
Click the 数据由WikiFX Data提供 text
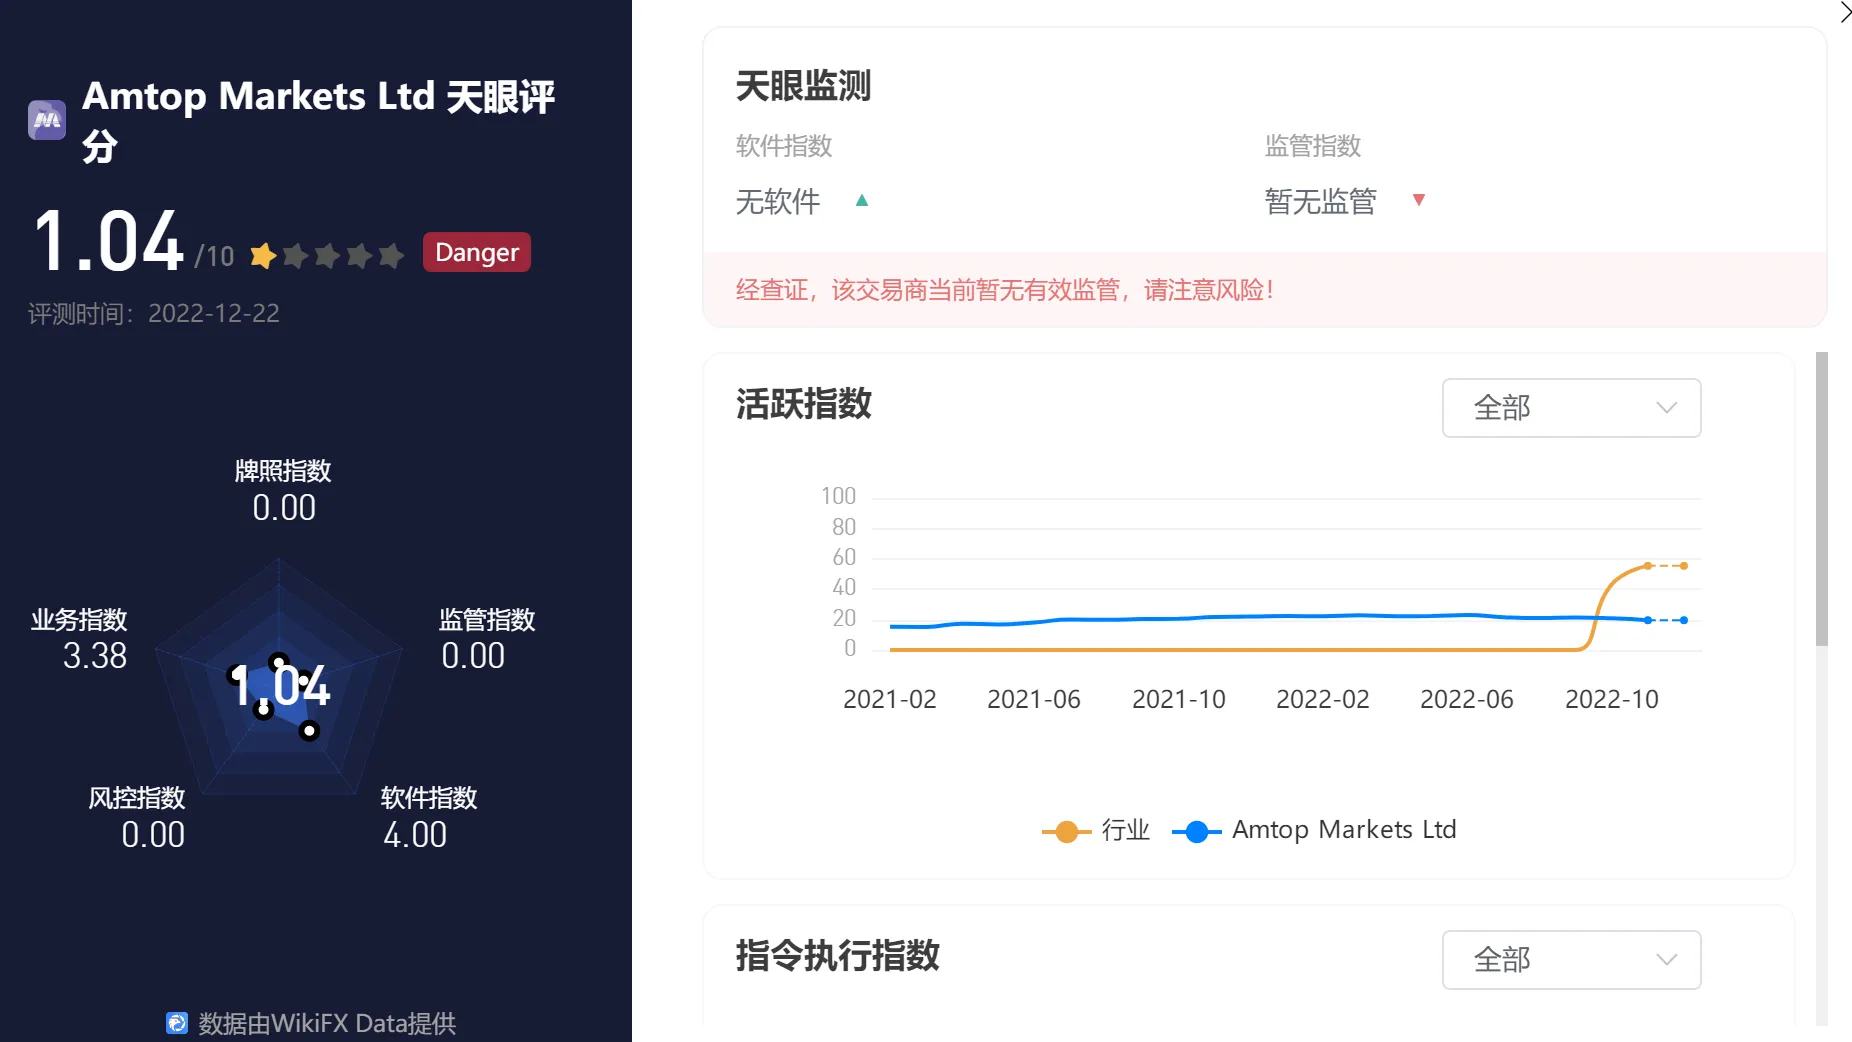pyautogui.click(x=327, y=1023)
